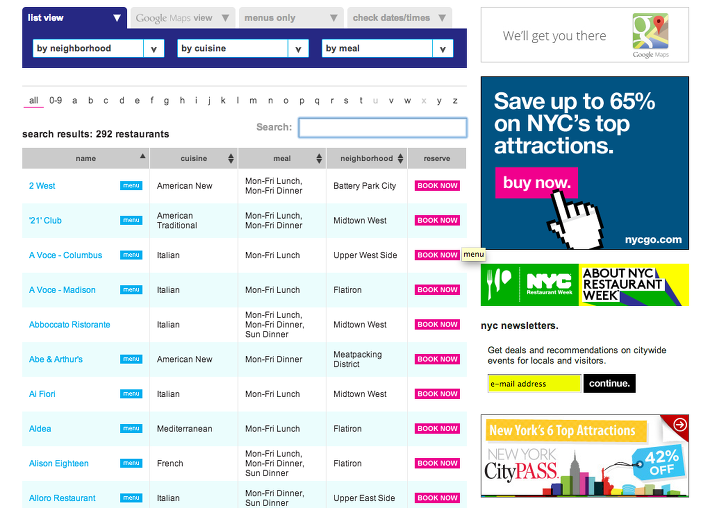Click Book Now for 2 West

coord(437,186)
